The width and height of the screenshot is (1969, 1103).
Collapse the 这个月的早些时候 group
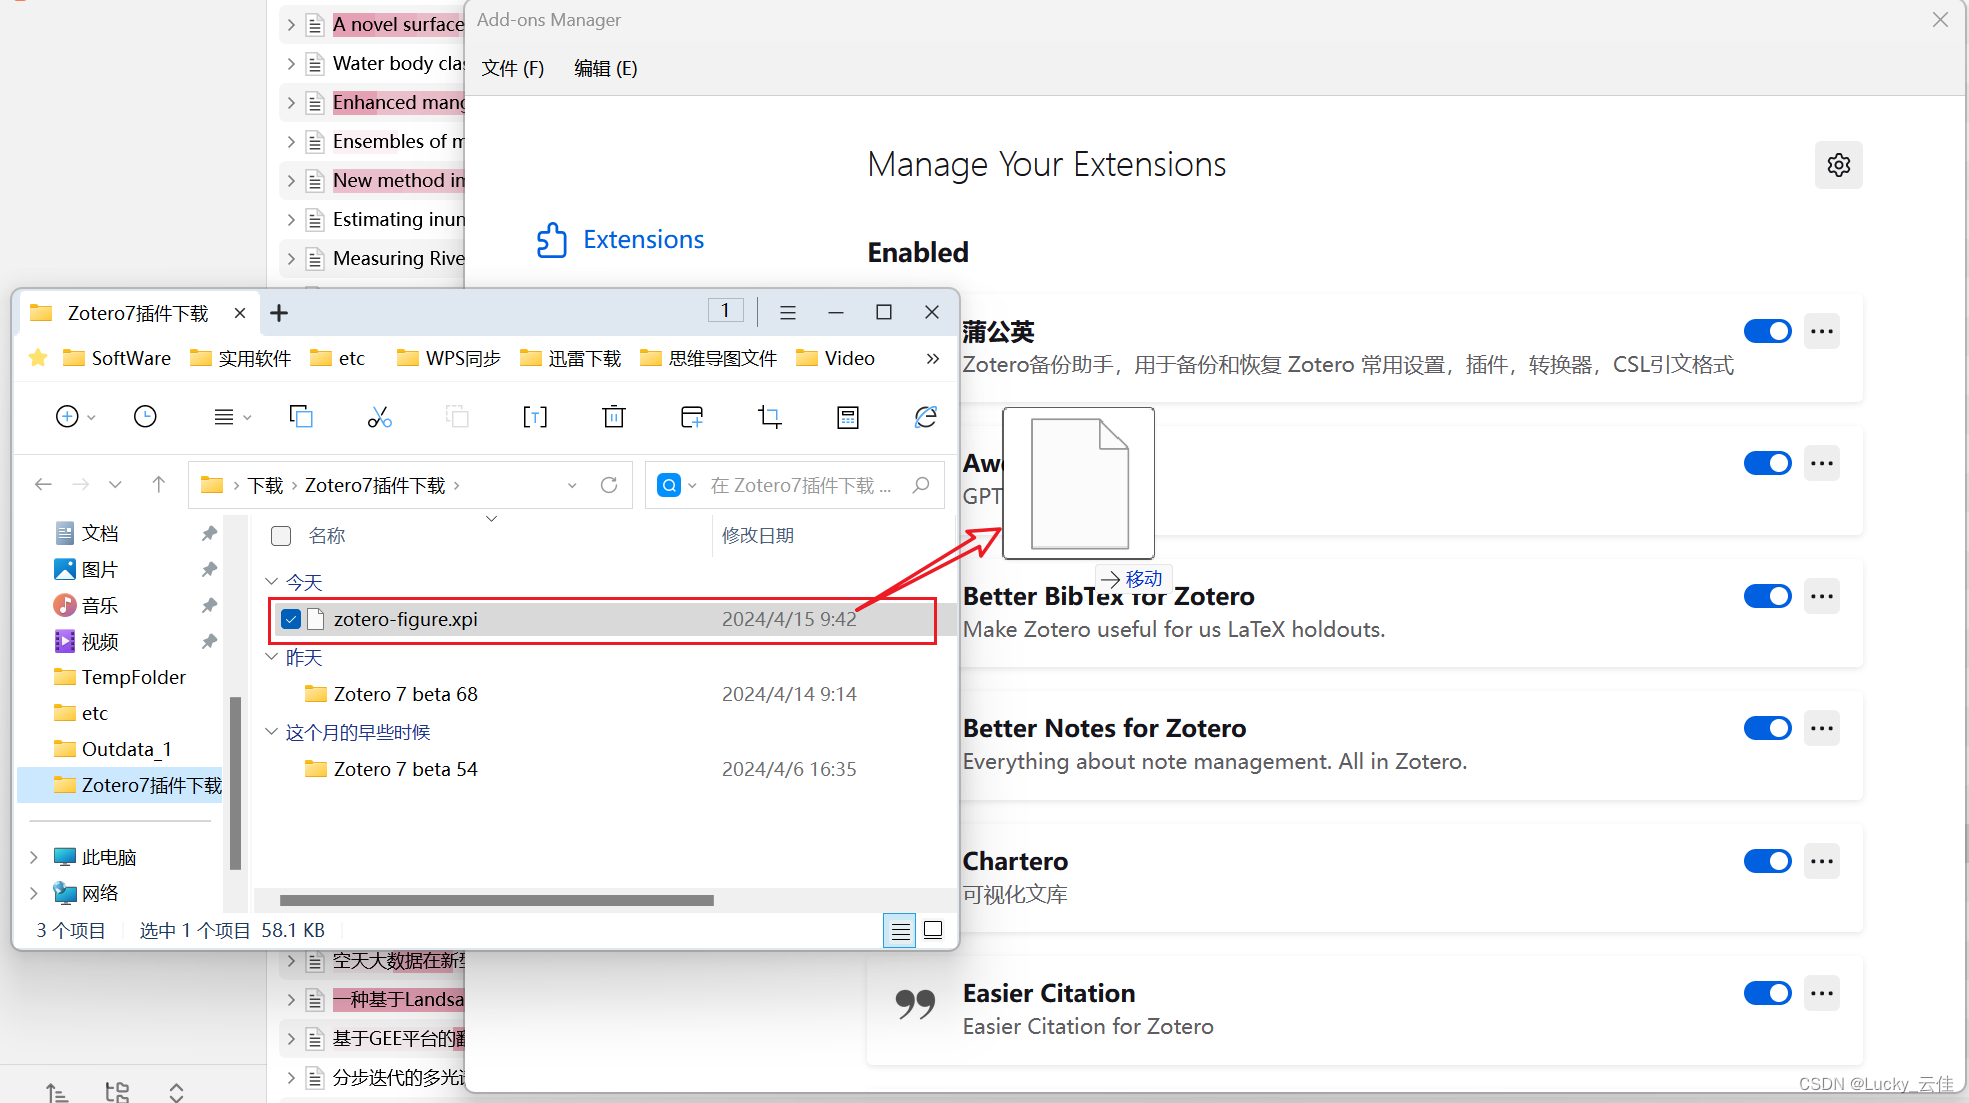coord(271,732)
